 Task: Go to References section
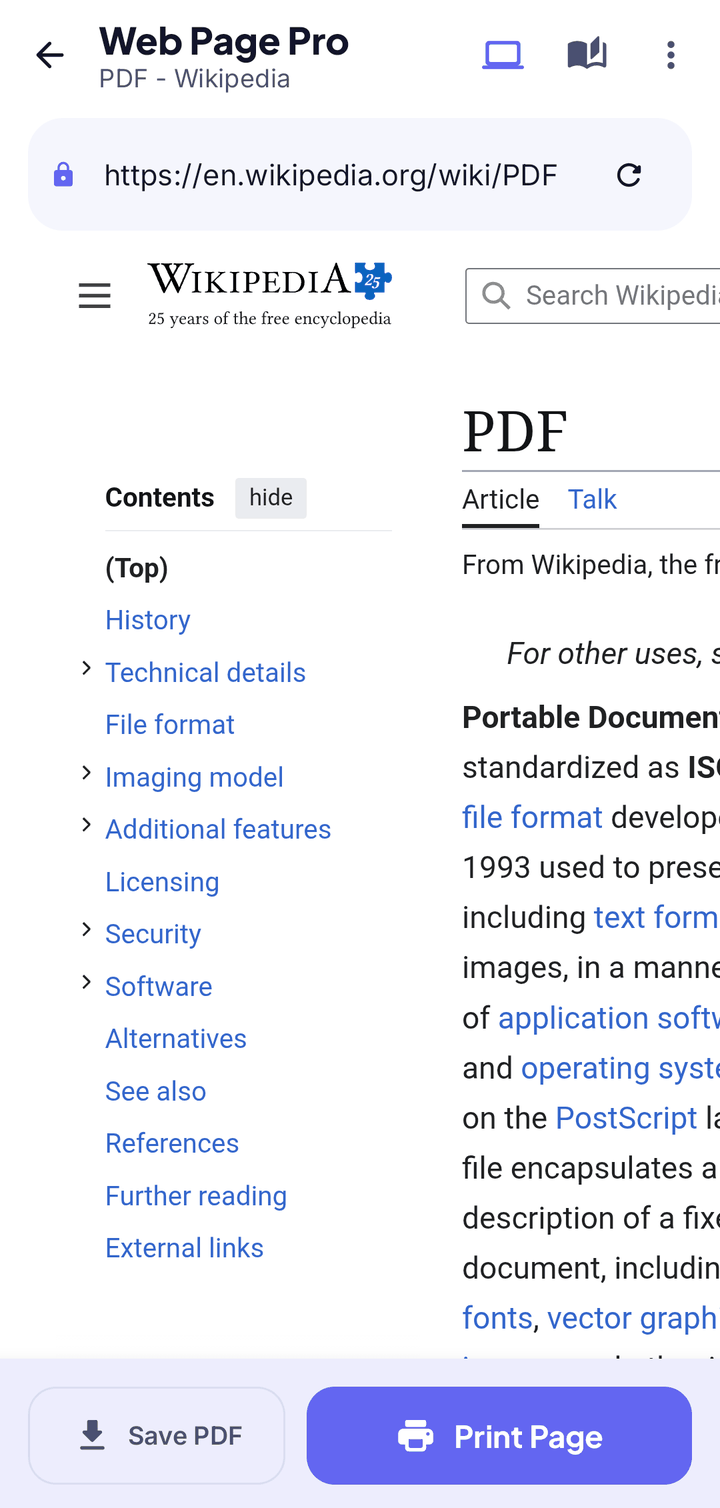(x=172, y=1143)
